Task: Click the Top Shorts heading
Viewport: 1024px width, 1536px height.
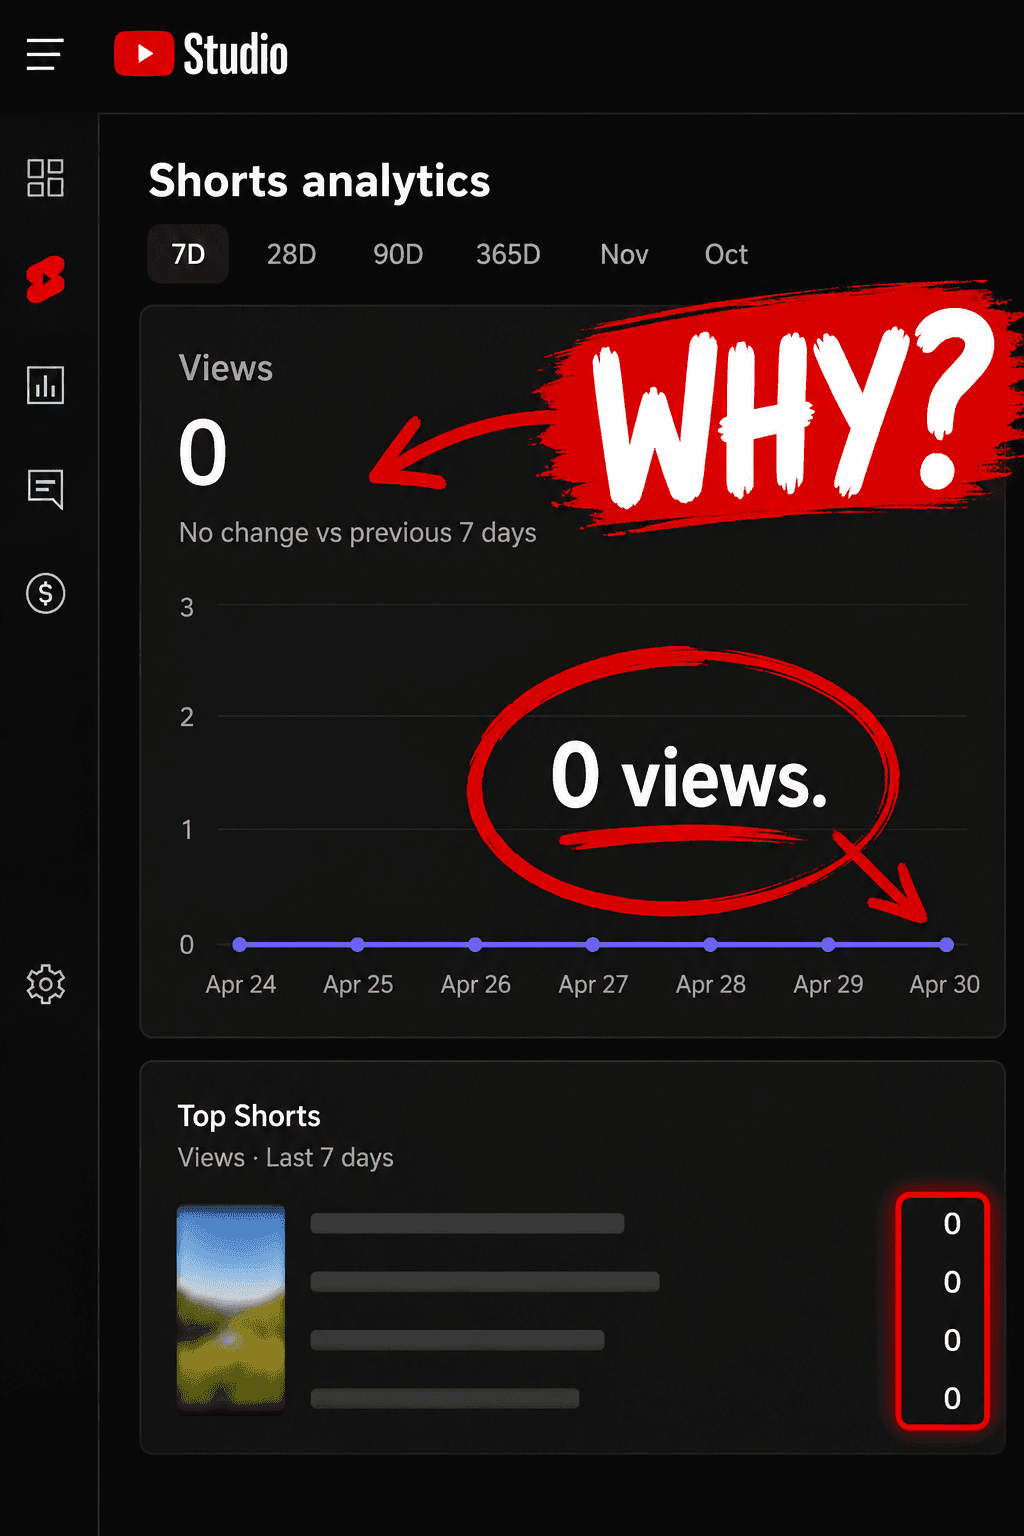Action: [249, 1116]
